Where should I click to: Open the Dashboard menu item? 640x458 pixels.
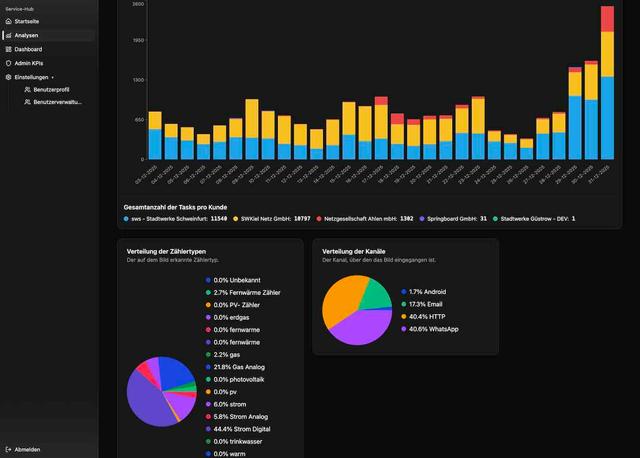coord(28,49)
